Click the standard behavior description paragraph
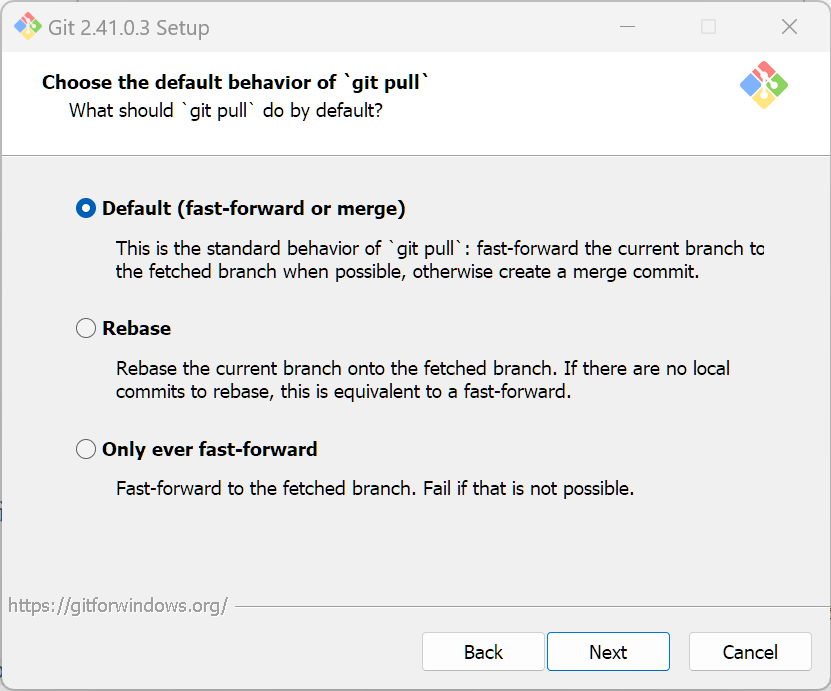831x691 pixels. [x=439, y=260]
